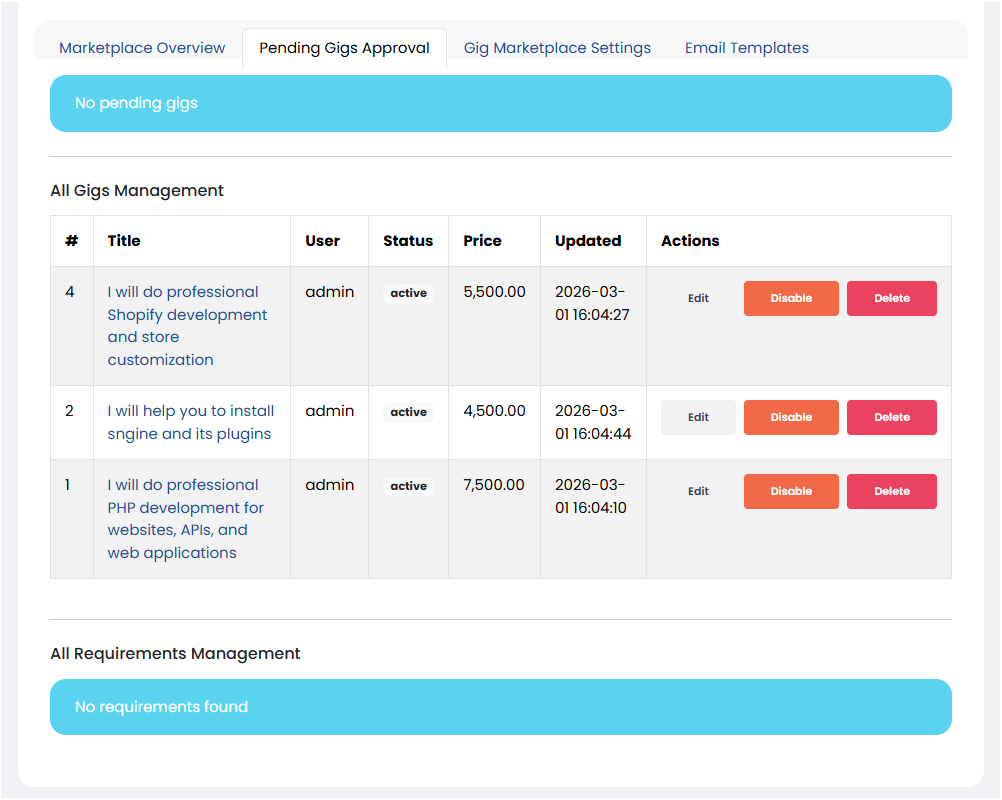The height and width of the screenshot is (800, 1002).
Task: Edit the PHP development gig
Action: click(x=698, y=491)
